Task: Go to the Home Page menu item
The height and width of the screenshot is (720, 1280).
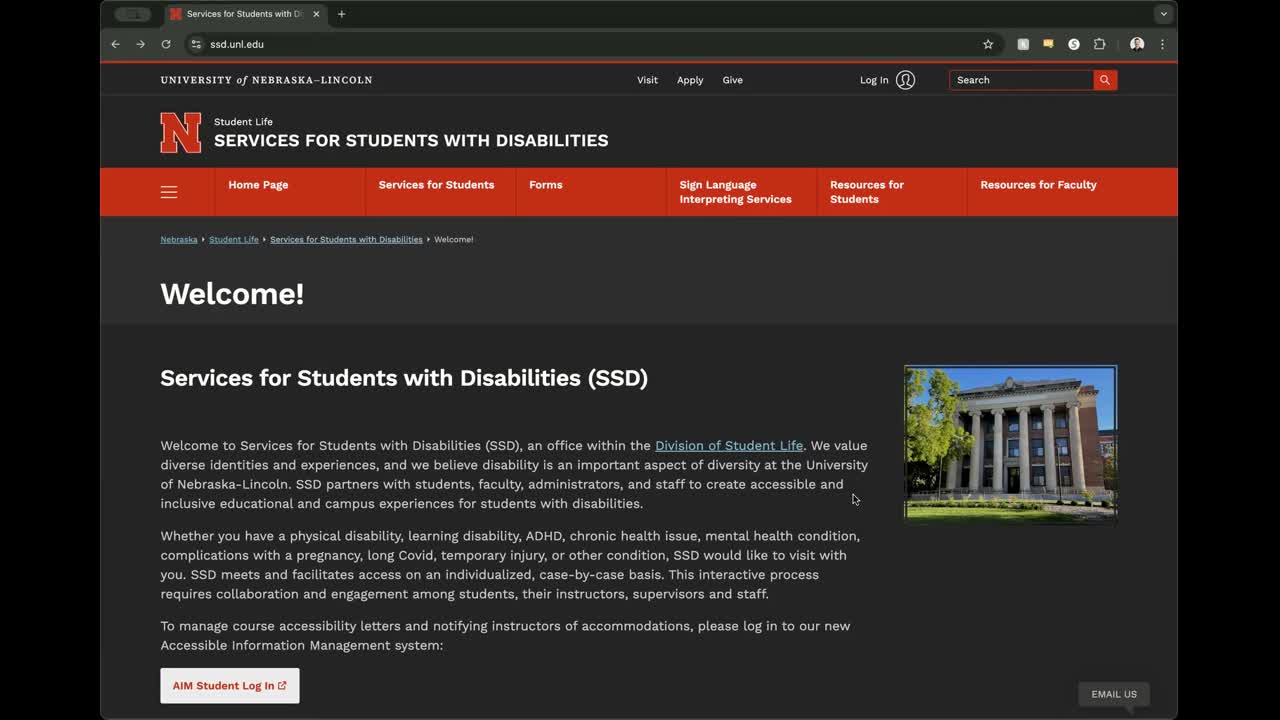Action: [x=258, y=185]
